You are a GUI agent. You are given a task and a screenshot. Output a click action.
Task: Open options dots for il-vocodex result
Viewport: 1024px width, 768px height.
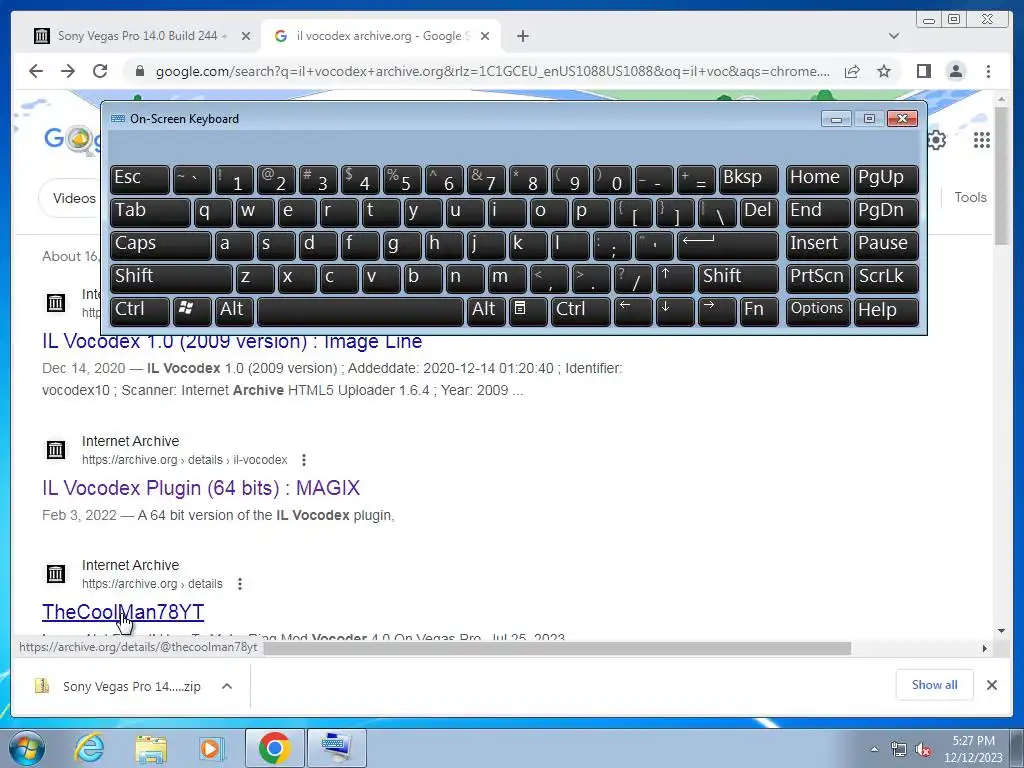tap(304, 460)
